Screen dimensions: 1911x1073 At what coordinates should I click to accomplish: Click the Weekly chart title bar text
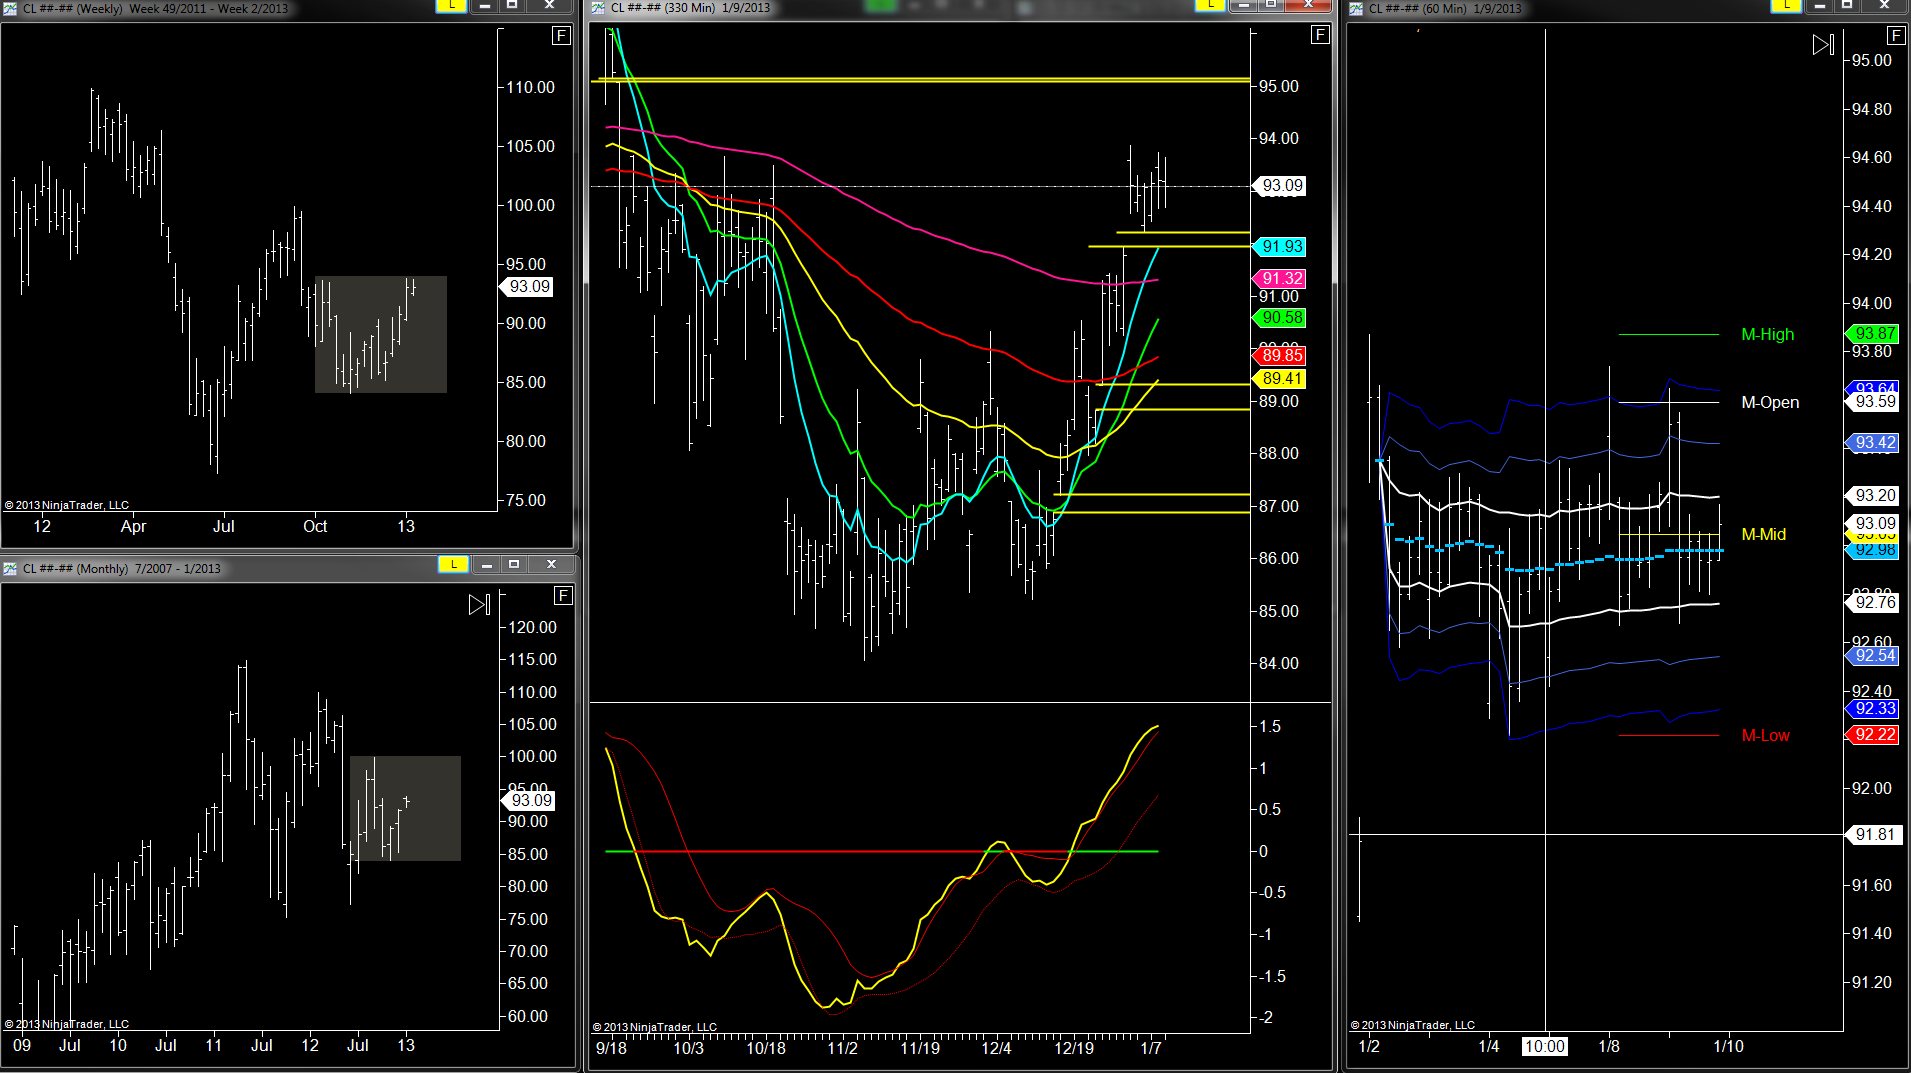click(155, 8)
